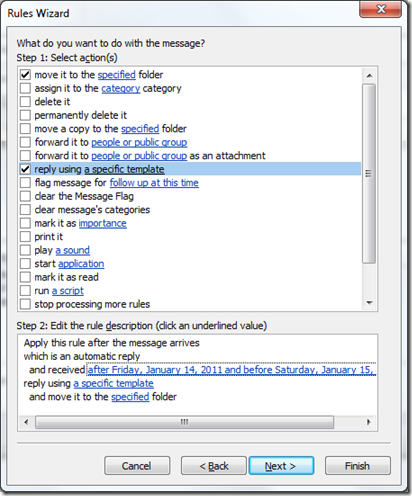
Task: Uncheck the move it to specified folder checkbox
Action: coord(25,75)
